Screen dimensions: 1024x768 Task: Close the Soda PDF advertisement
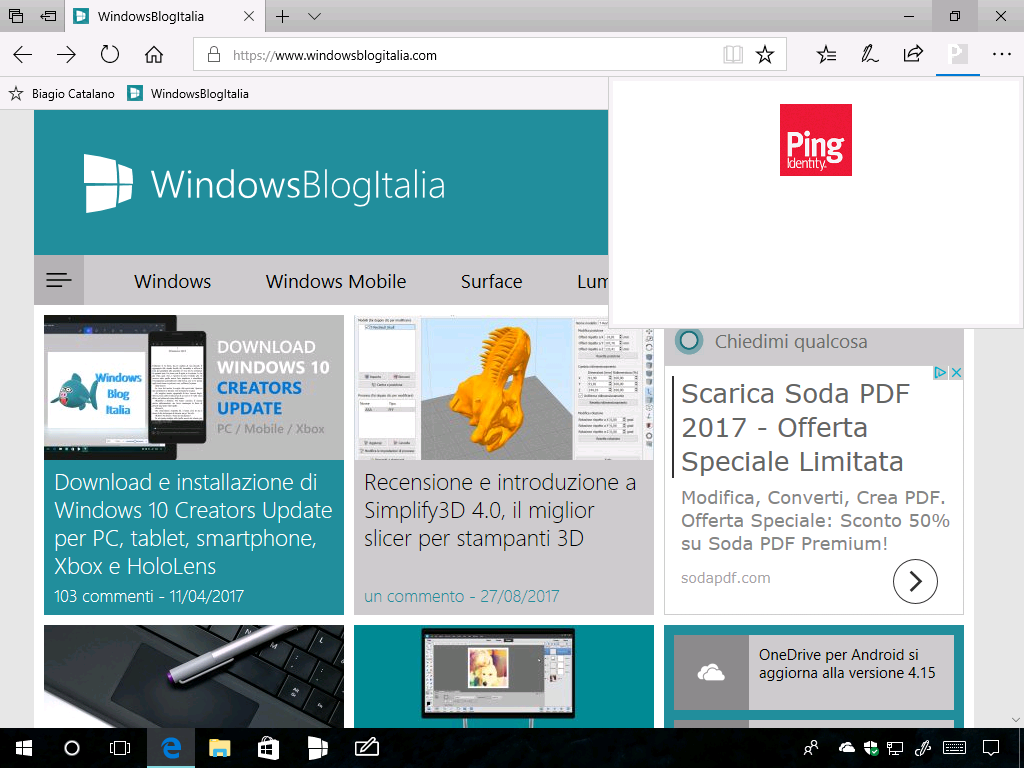pyautogui.click(x=956, y=373)
